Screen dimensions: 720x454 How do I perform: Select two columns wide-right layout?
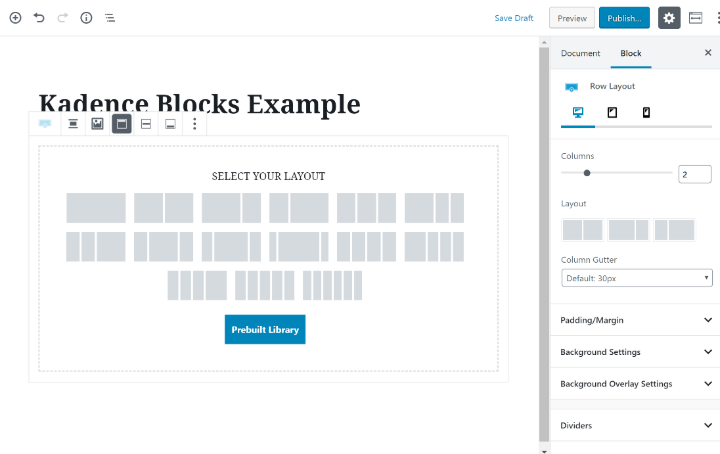tap(299, 208)
